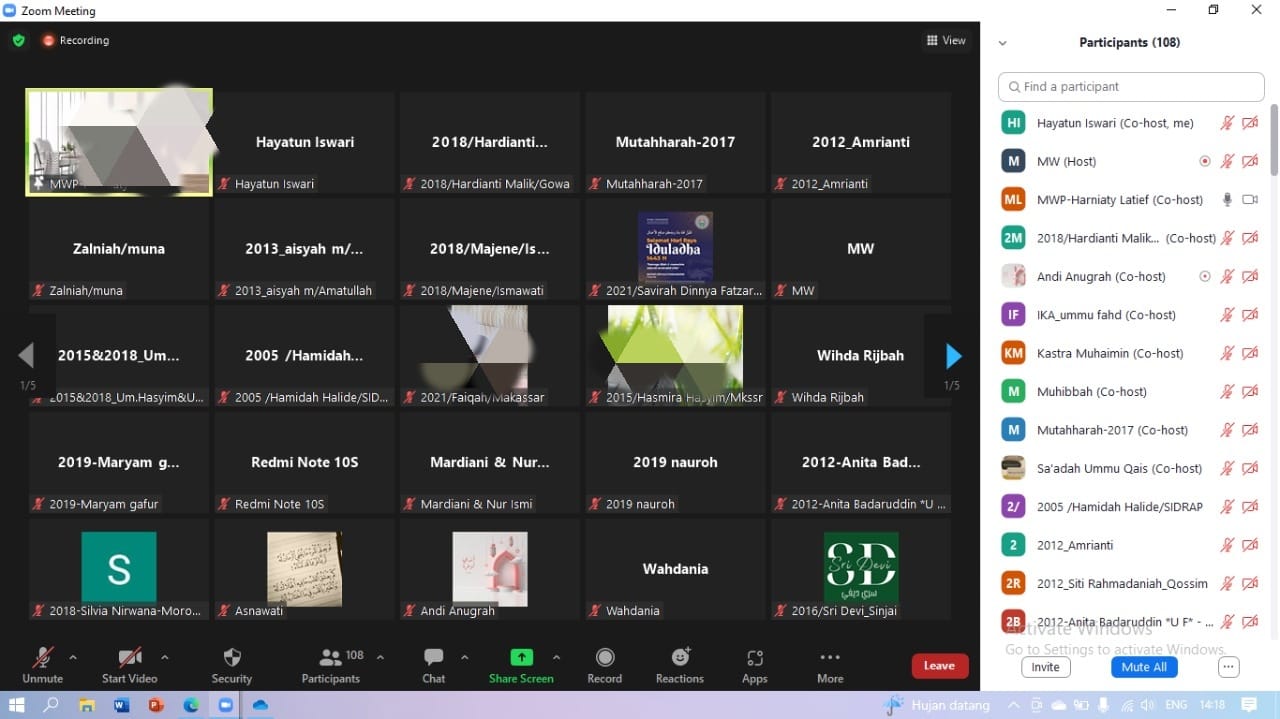This screenshot has width=1280, height=719.
Task: Click the Find a participant search field
Action: [x=1131, y=87]
